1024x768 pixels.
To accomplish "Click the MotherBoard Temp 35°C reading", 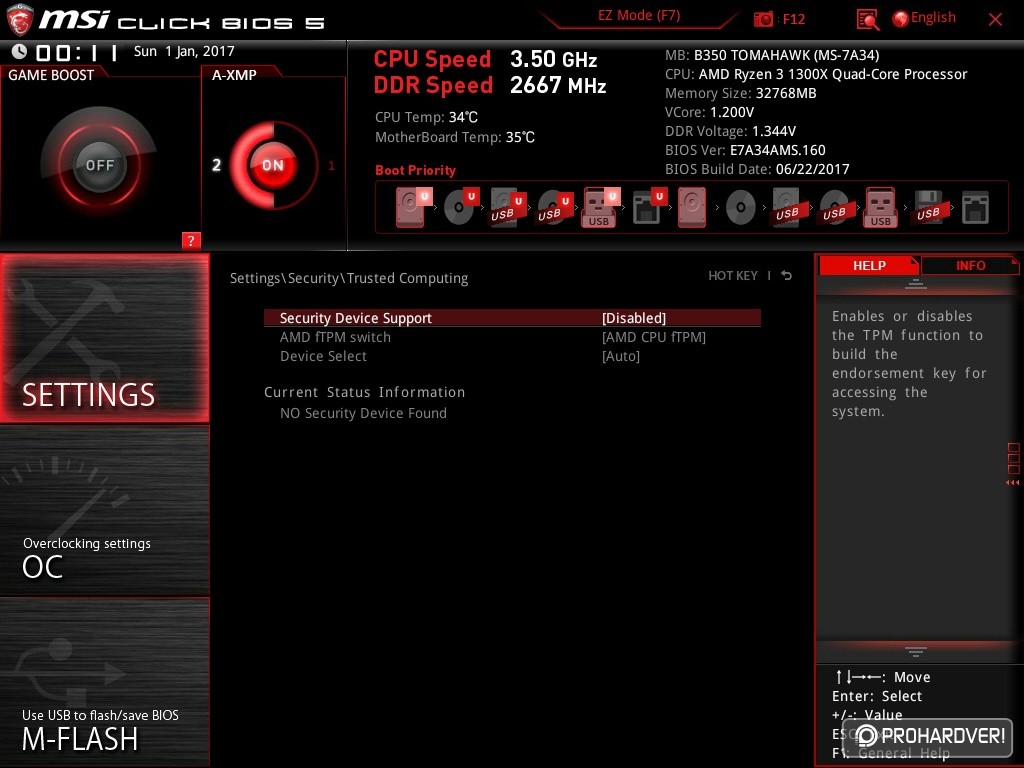I will point(455,137).
